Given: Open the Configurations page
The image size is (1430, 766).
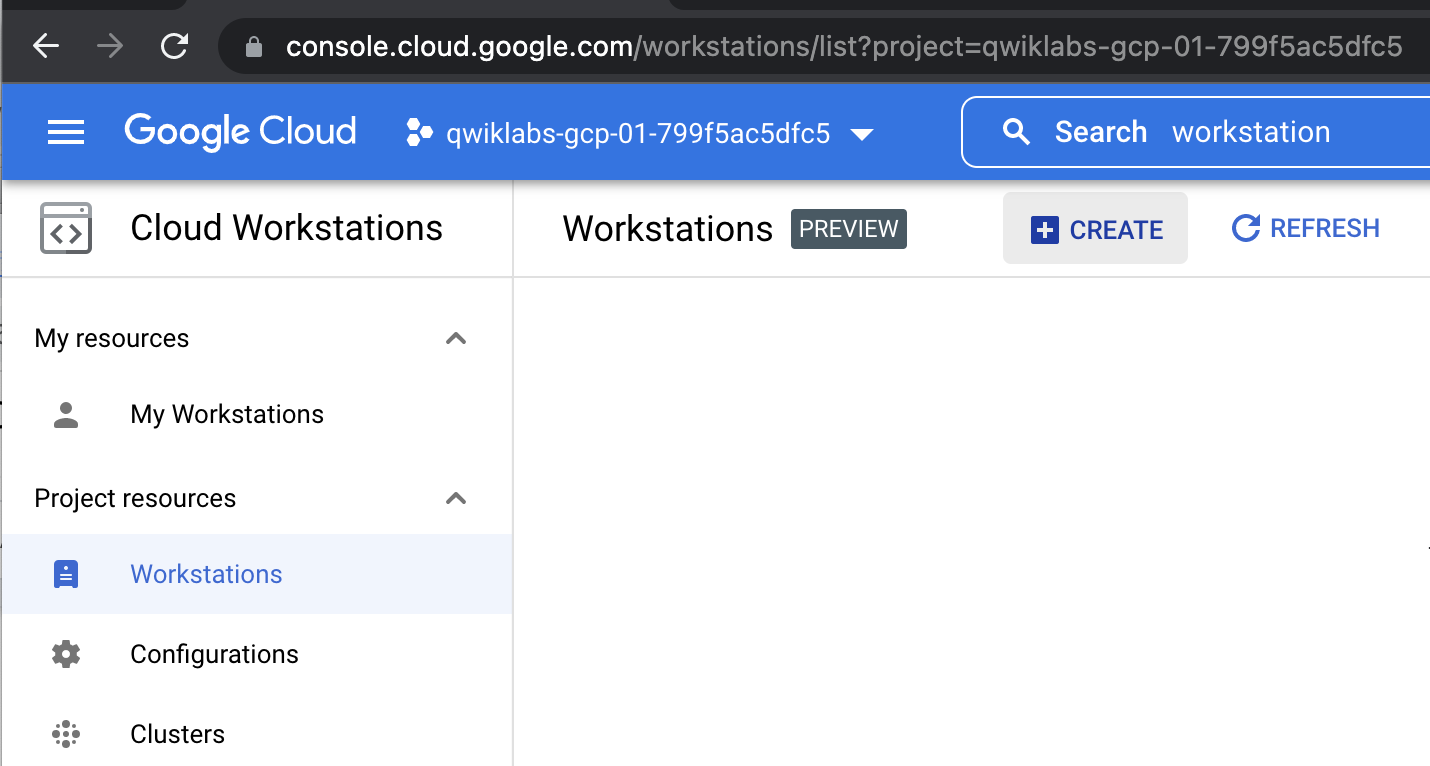Looking at the screenshot, I should pyautogui.click(x=214, y=653).
